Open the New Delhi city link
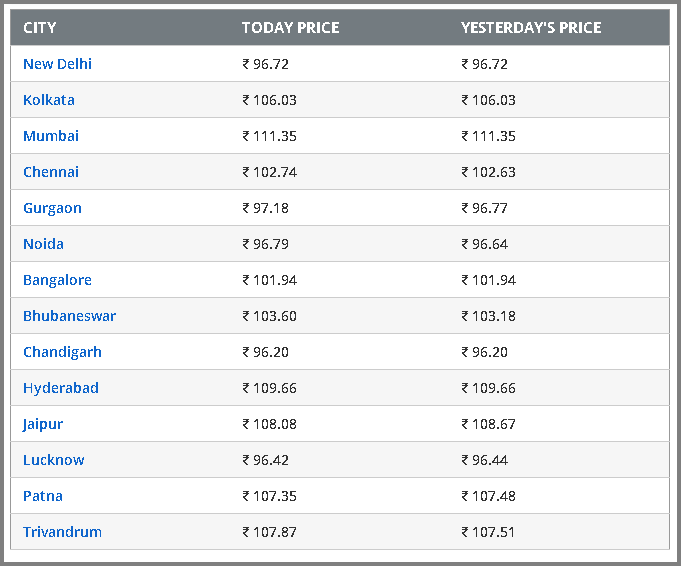Image resolution: width=681 pixels, height=566 pixels. pos(57,64)
